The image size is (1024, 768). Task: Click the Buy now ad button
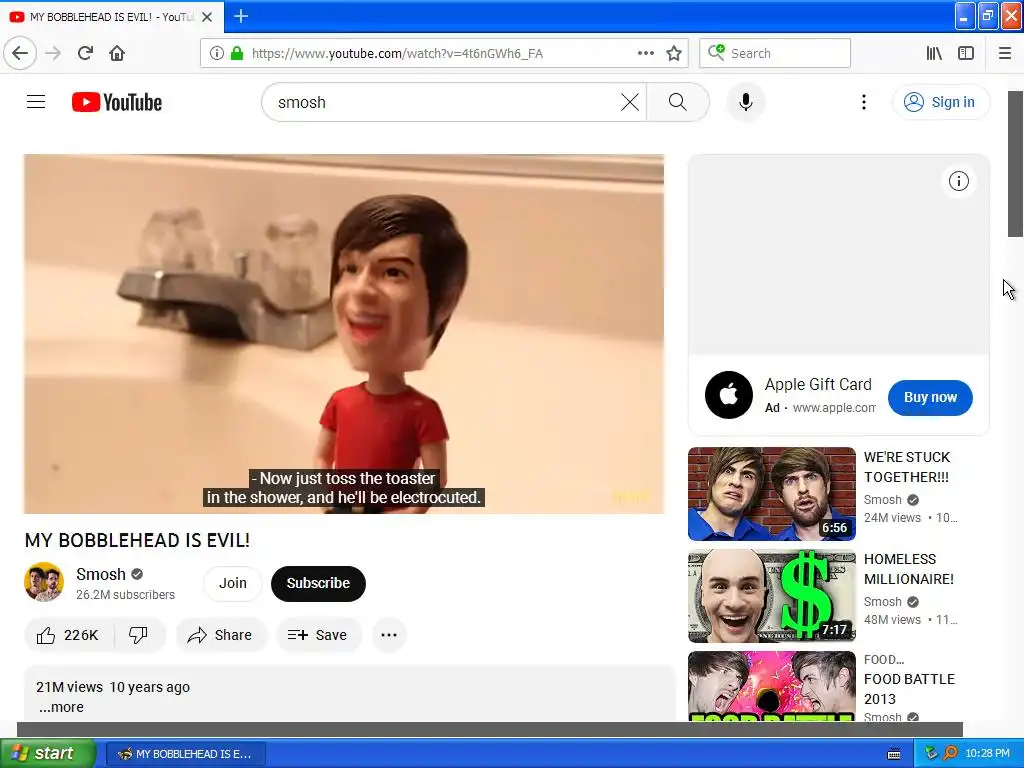coord(930,397)
